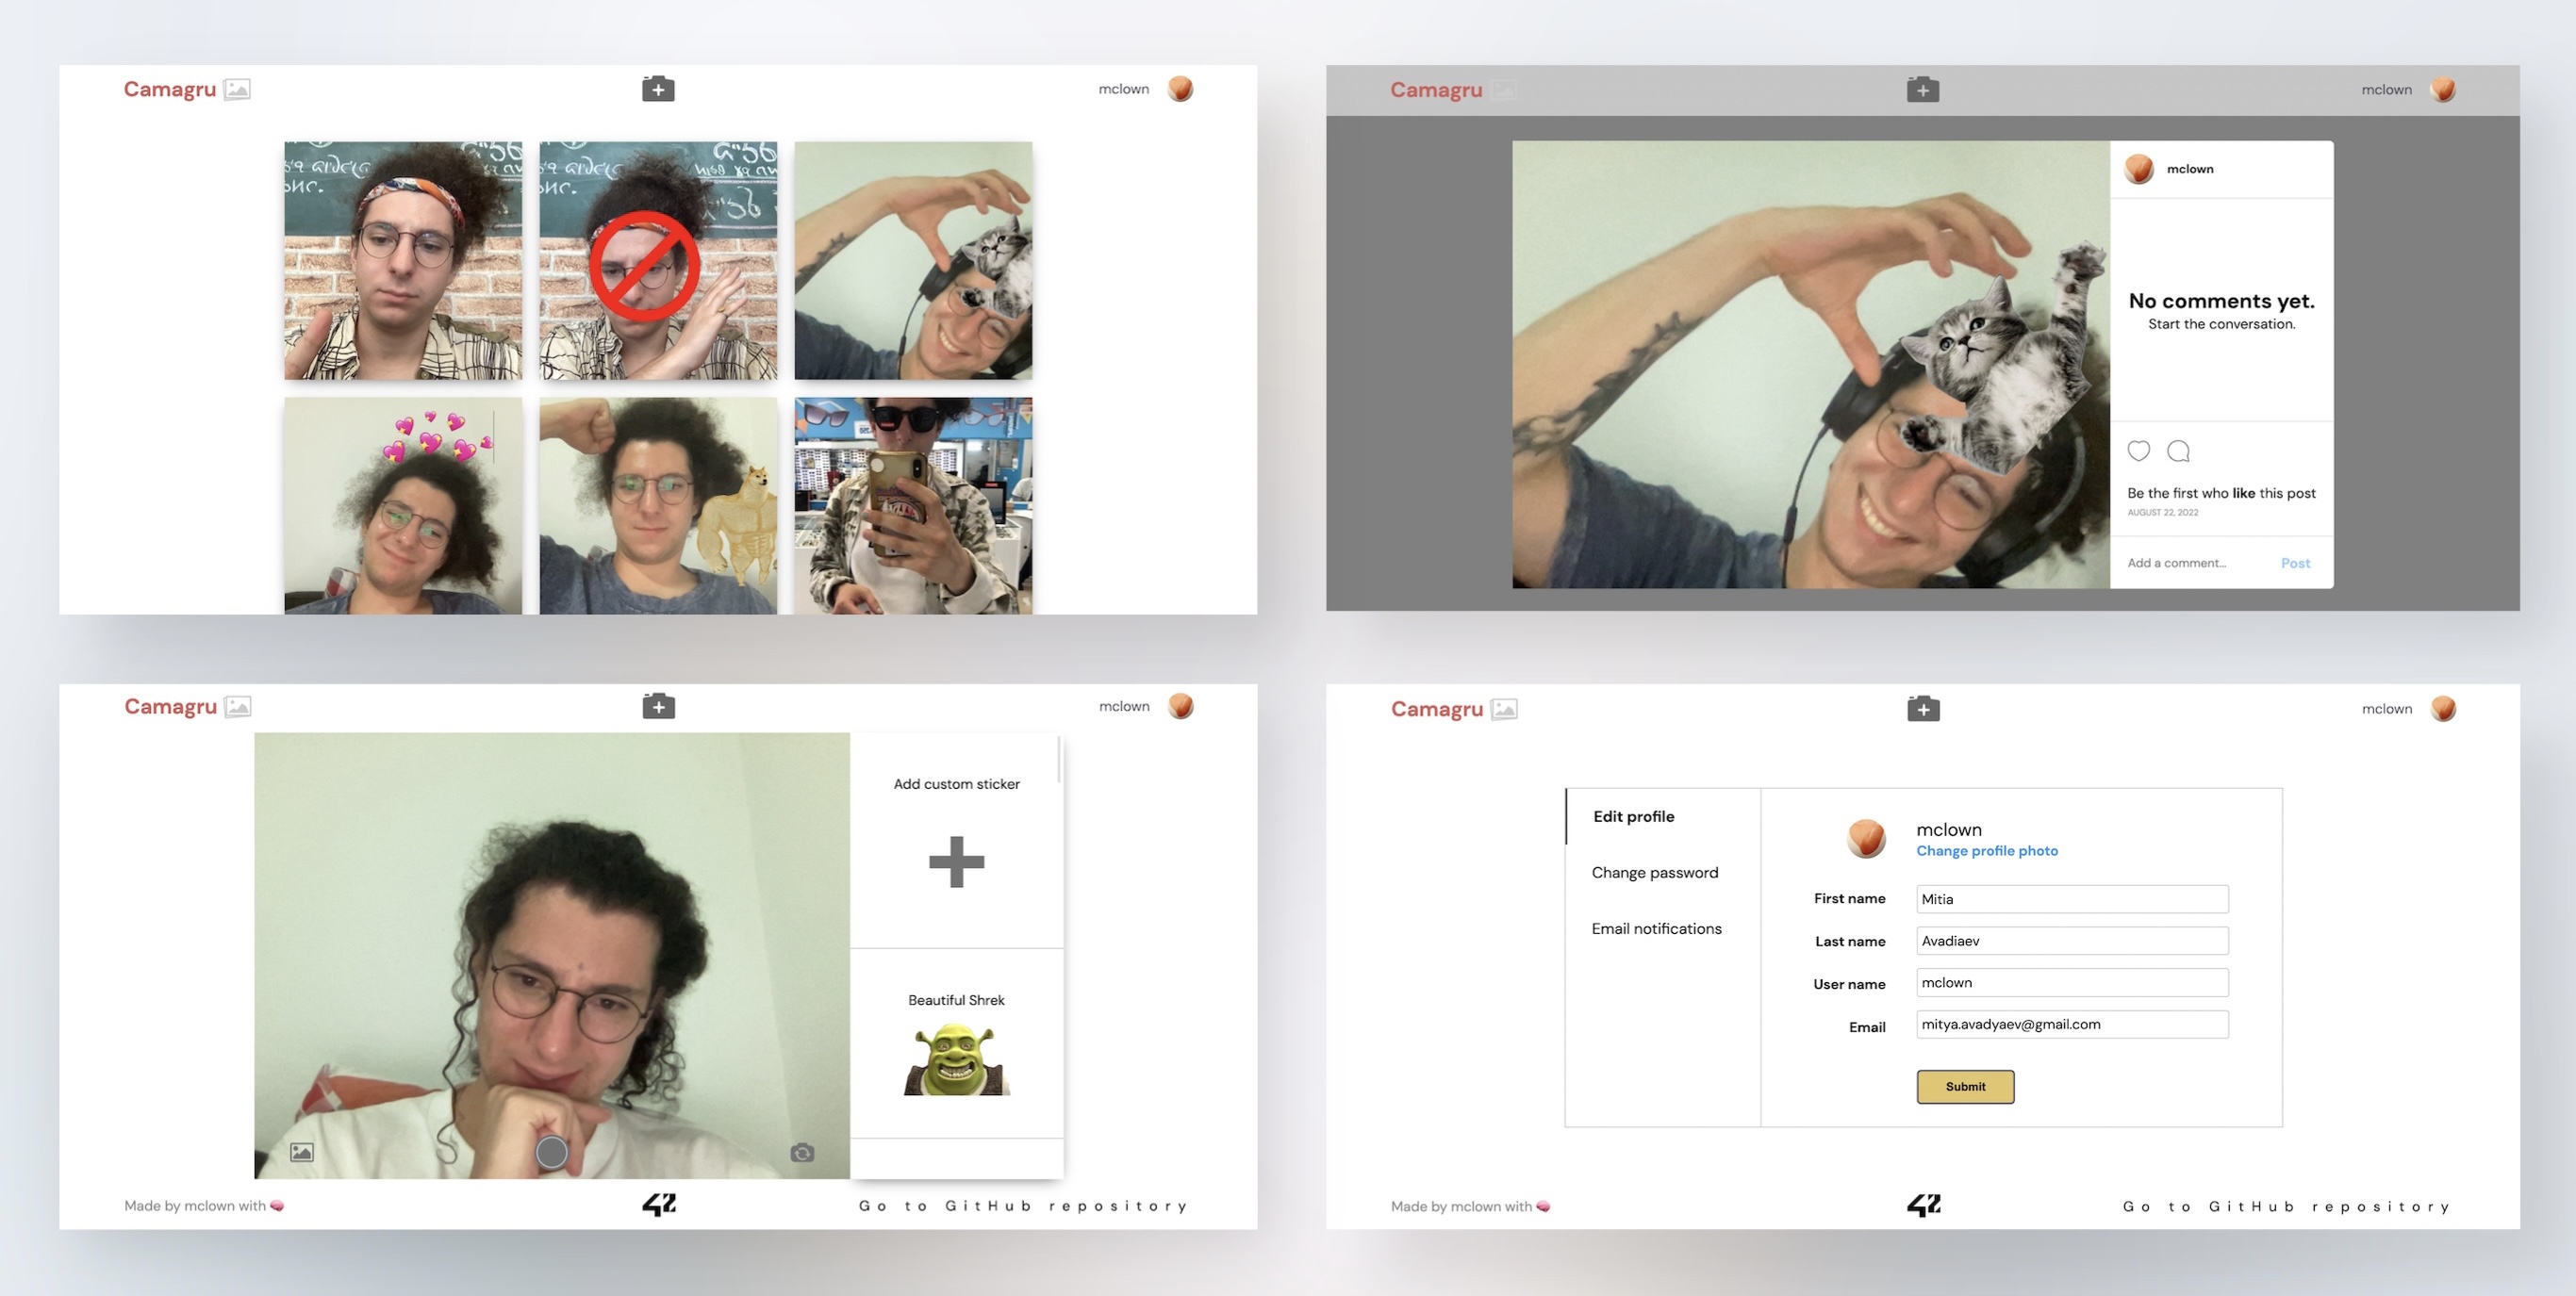
Task: Open the Camagru logo in gallery window
Action: 169,89
